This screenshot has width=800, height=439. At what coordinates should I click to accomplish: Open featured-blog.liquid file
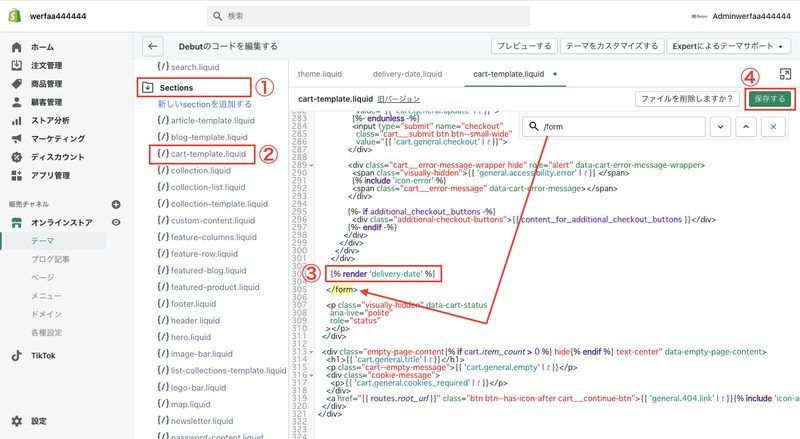208,271
